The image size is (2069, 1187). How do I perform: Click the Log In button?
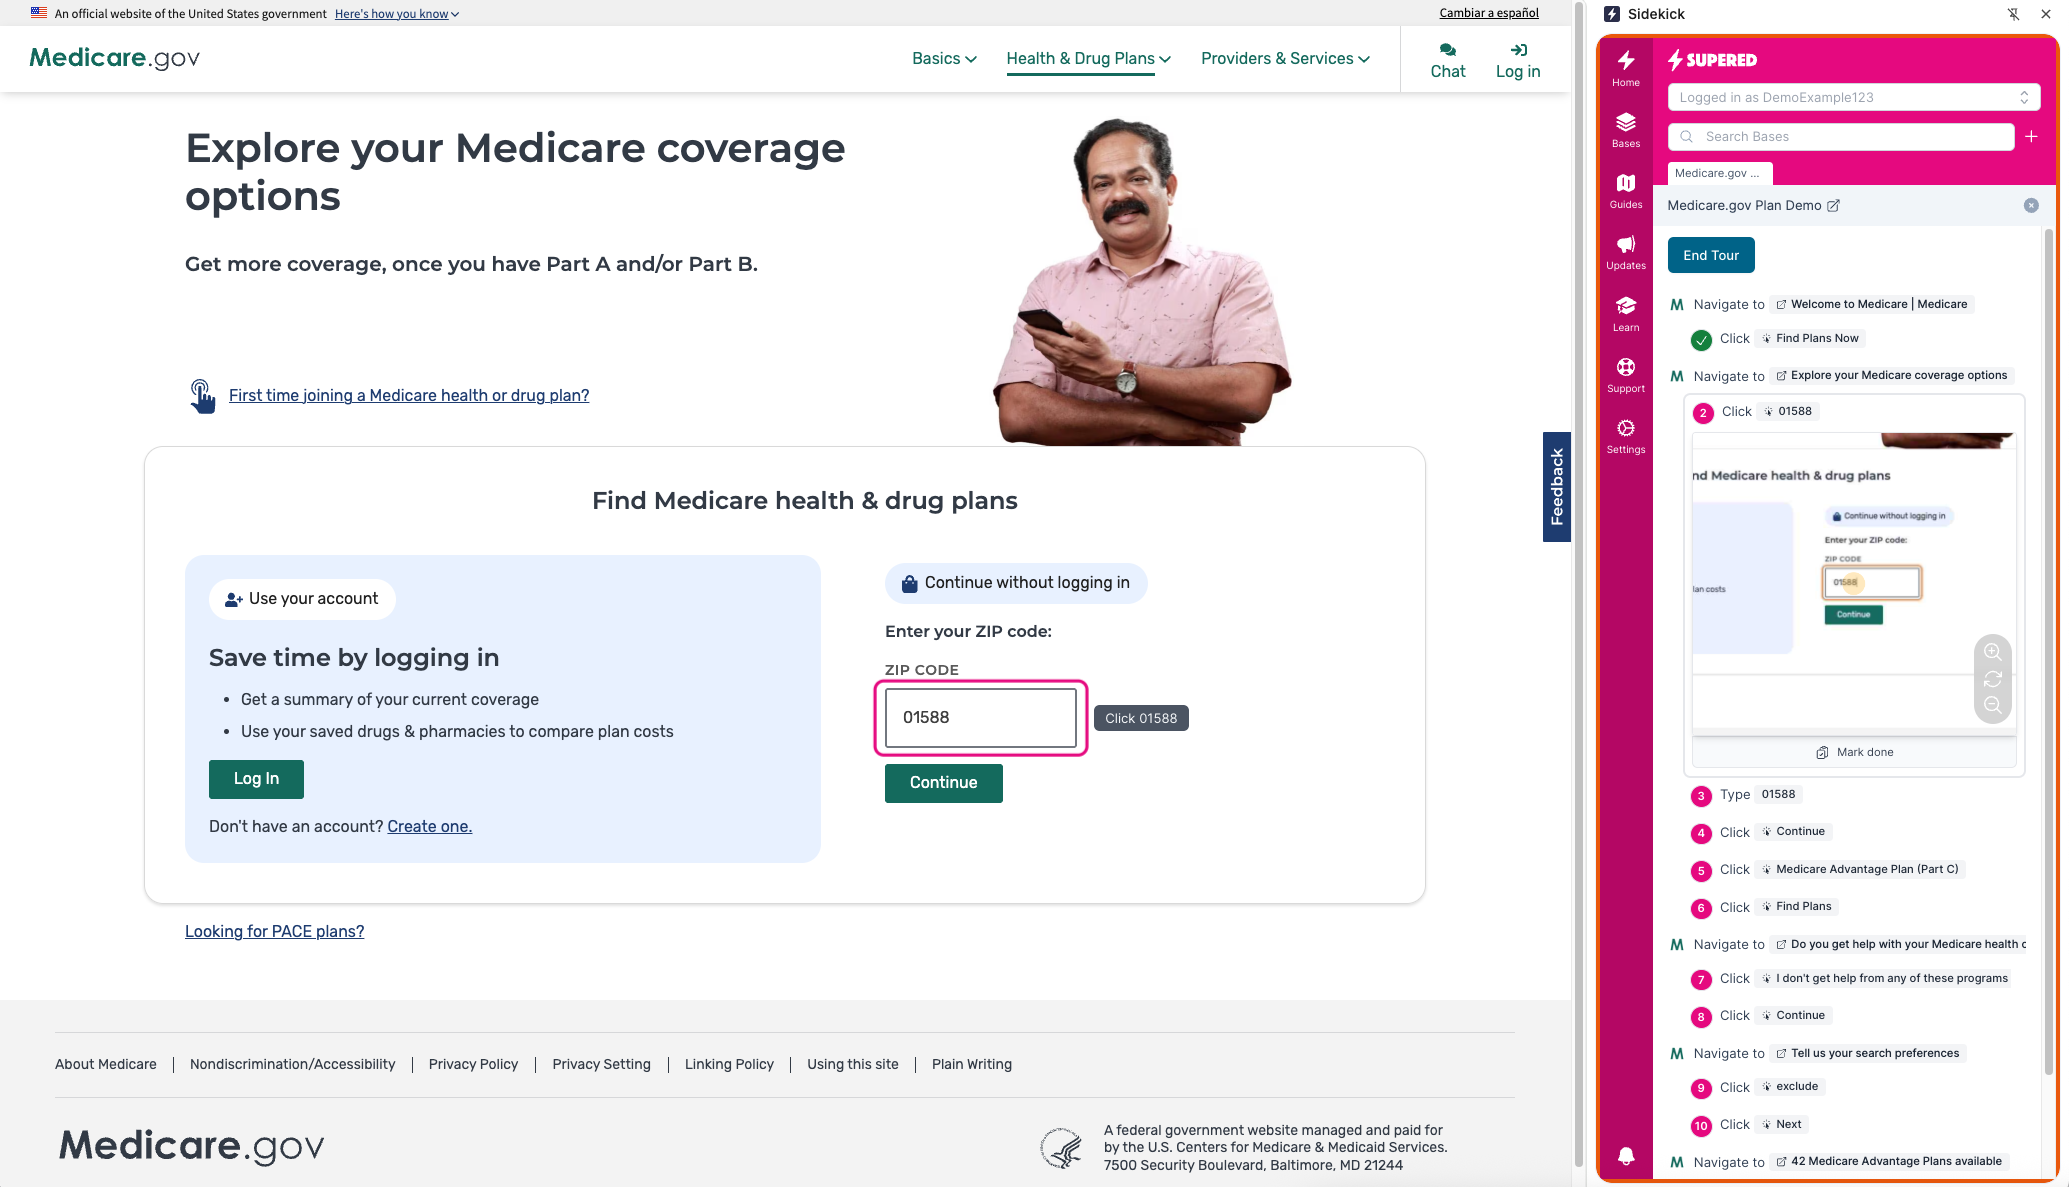[x=256, y=779]
